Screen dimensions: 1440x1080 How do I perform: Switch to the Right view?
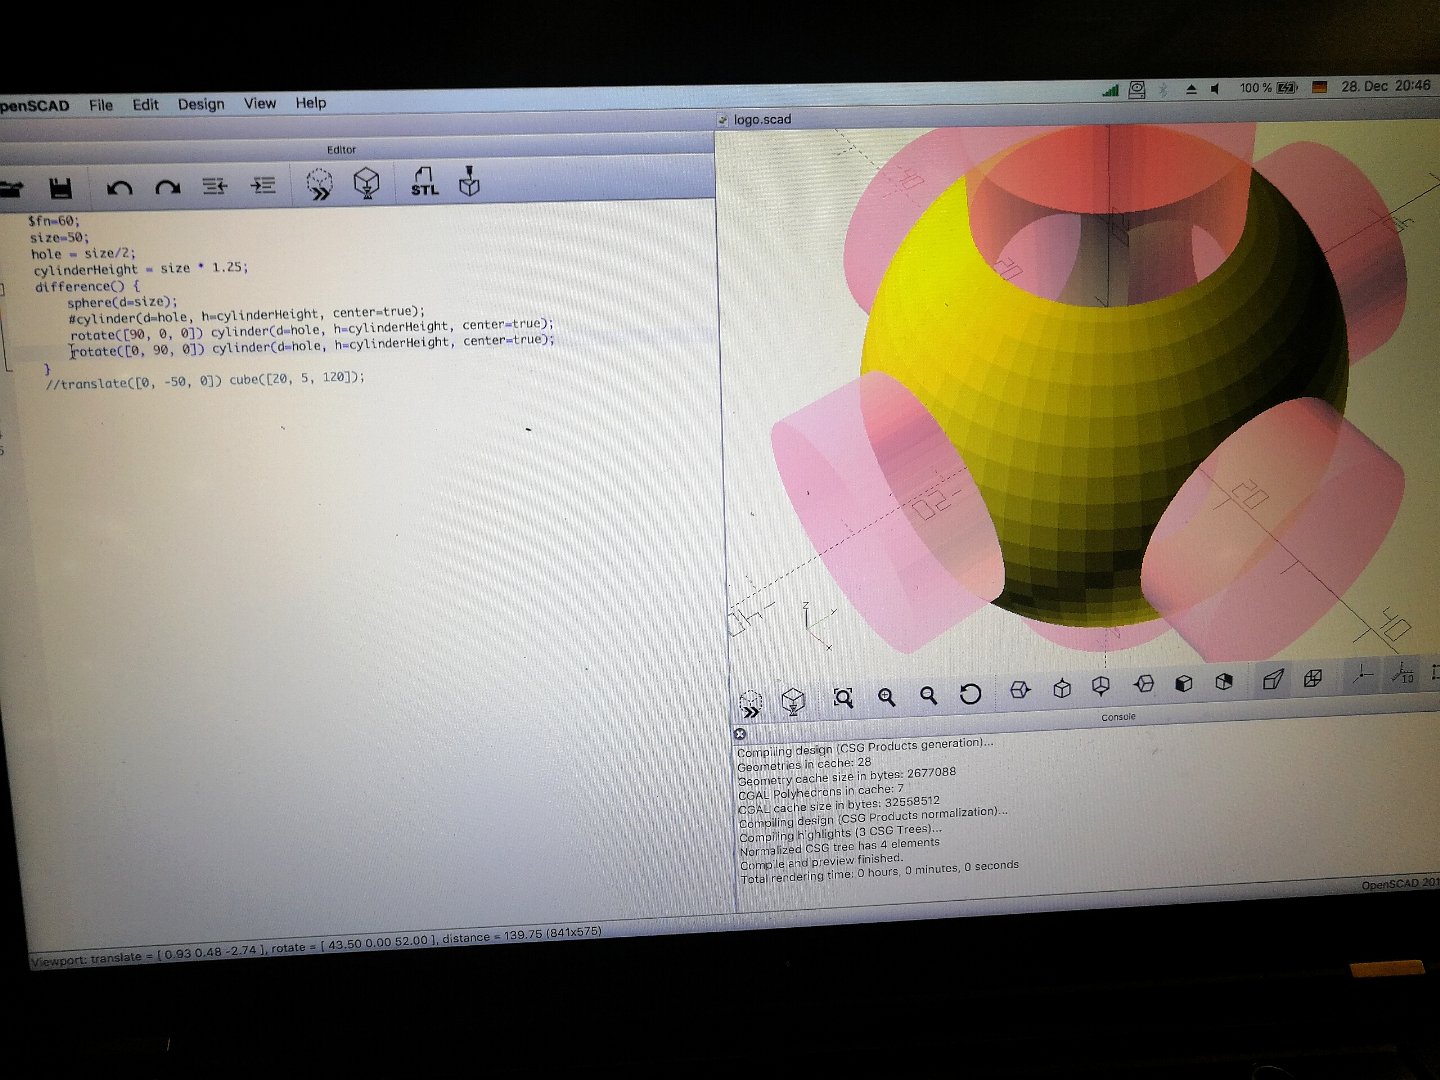(1020, 690)
